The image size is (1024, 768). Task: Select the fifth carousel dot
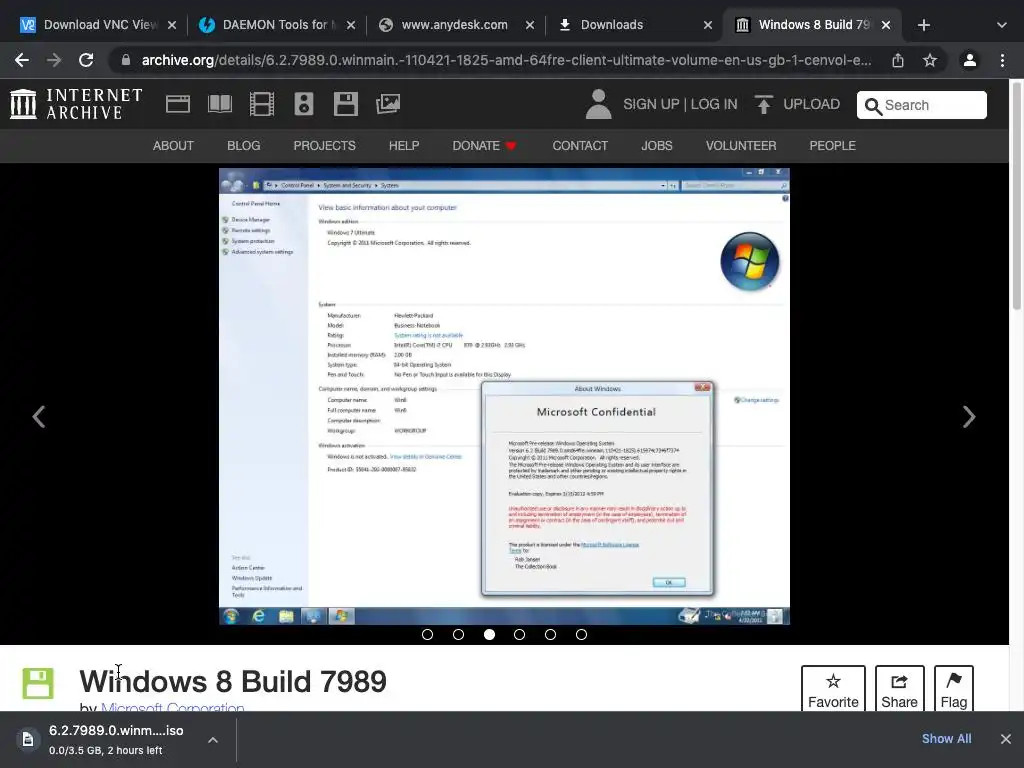551,635
